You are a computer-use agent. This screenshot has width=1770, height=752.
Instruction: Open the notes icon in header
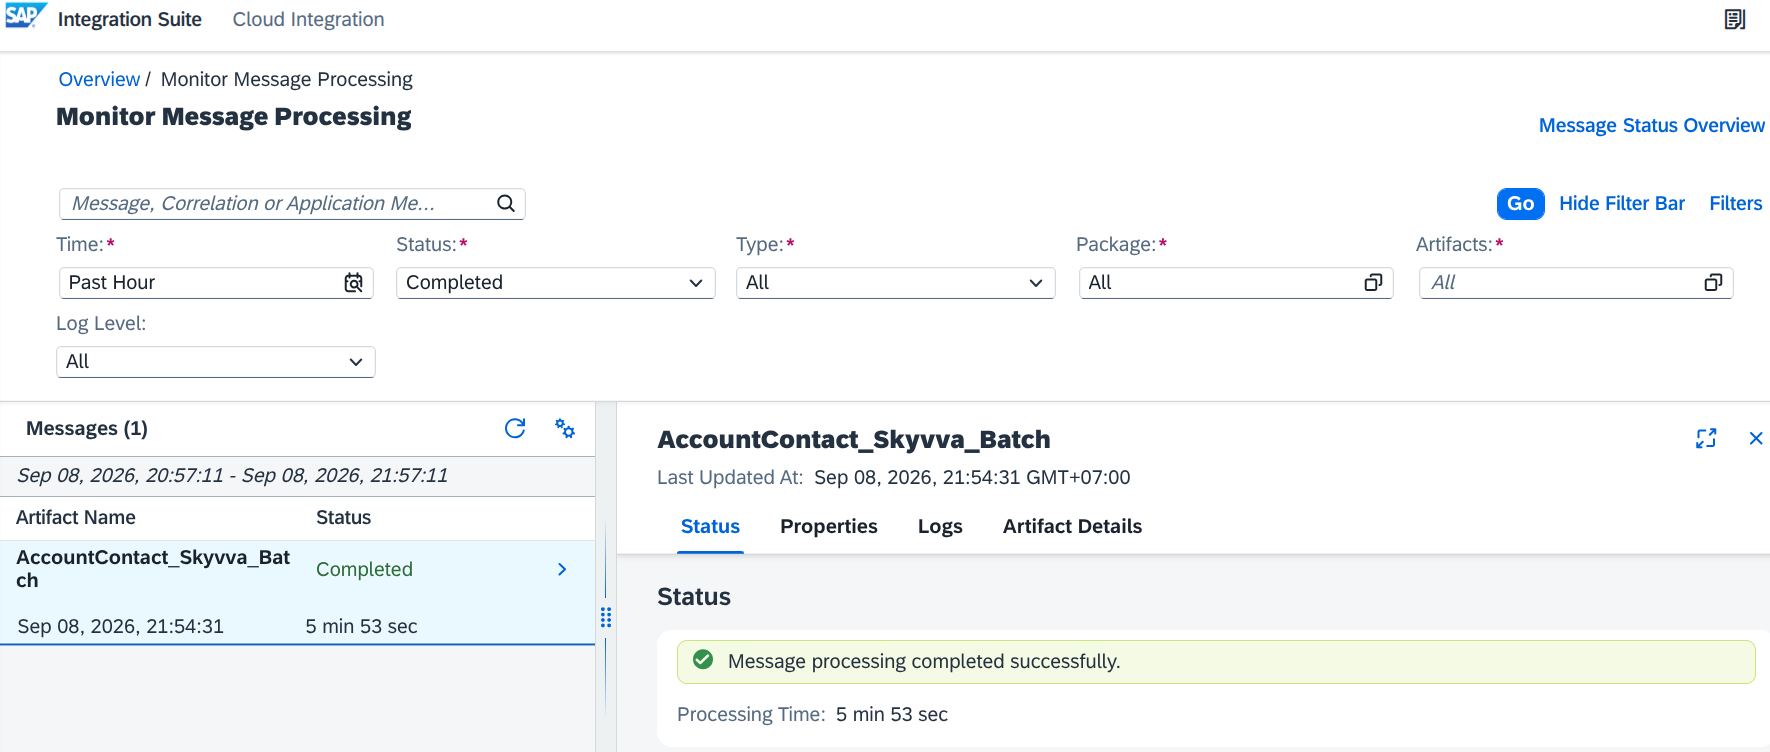pos(1735,19)
